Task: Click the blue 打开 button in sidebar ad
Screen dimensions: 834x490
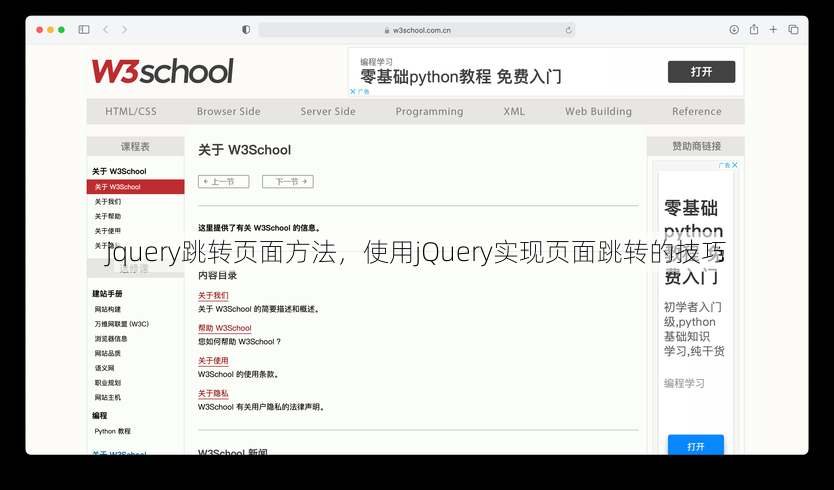Action: [x=696, y=446]
